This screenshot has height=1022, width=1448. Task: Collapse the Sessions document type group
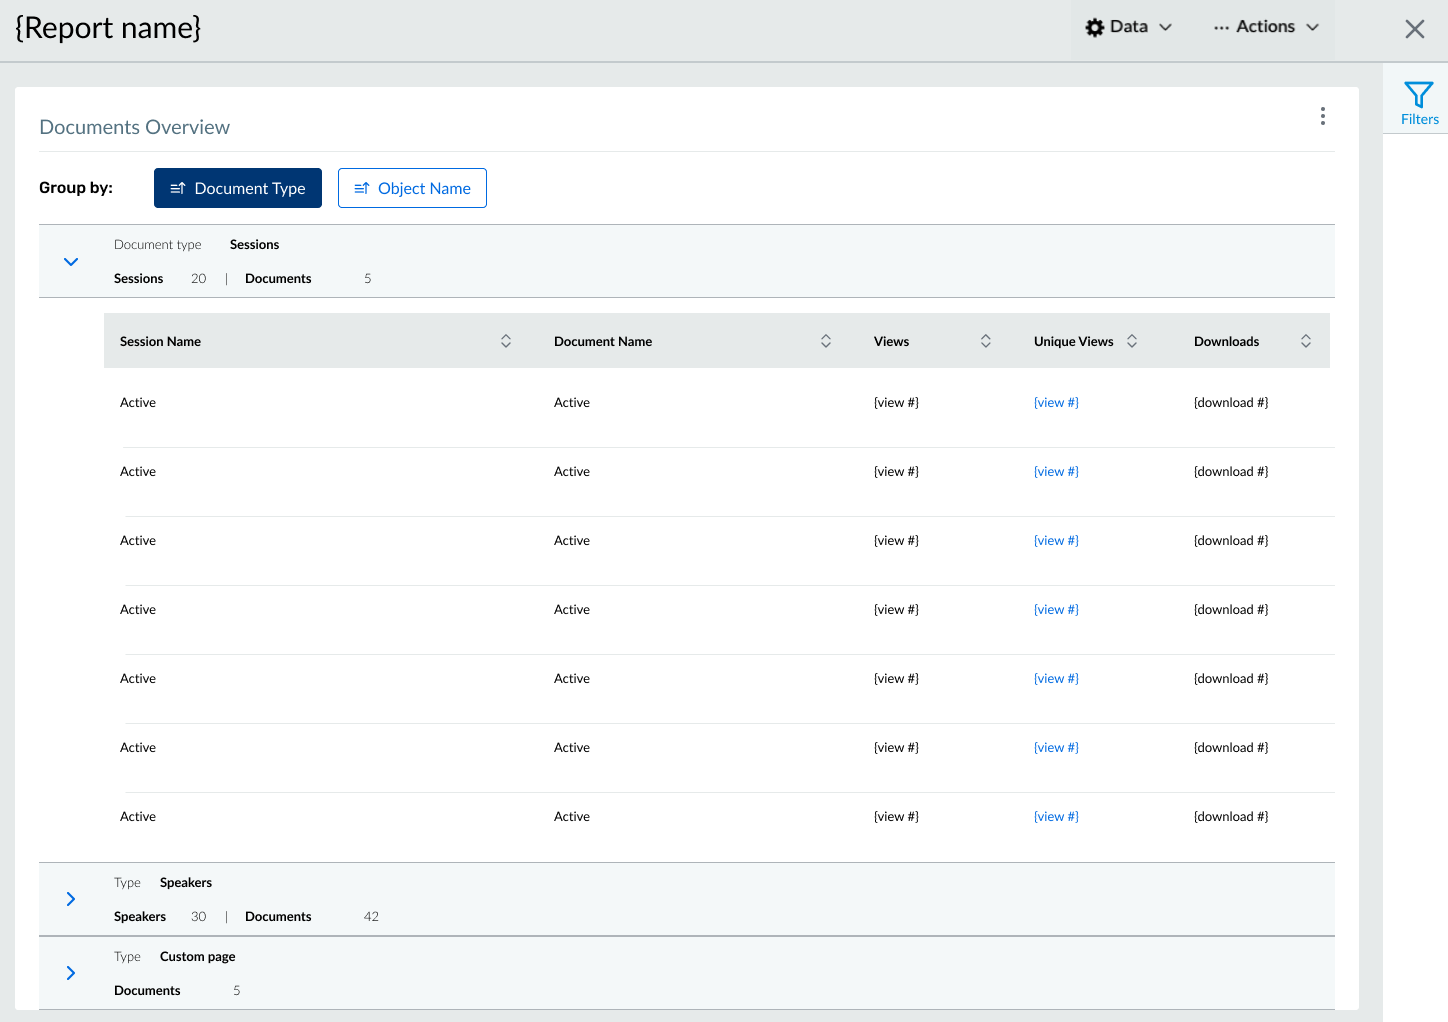[x=71, y=262]
